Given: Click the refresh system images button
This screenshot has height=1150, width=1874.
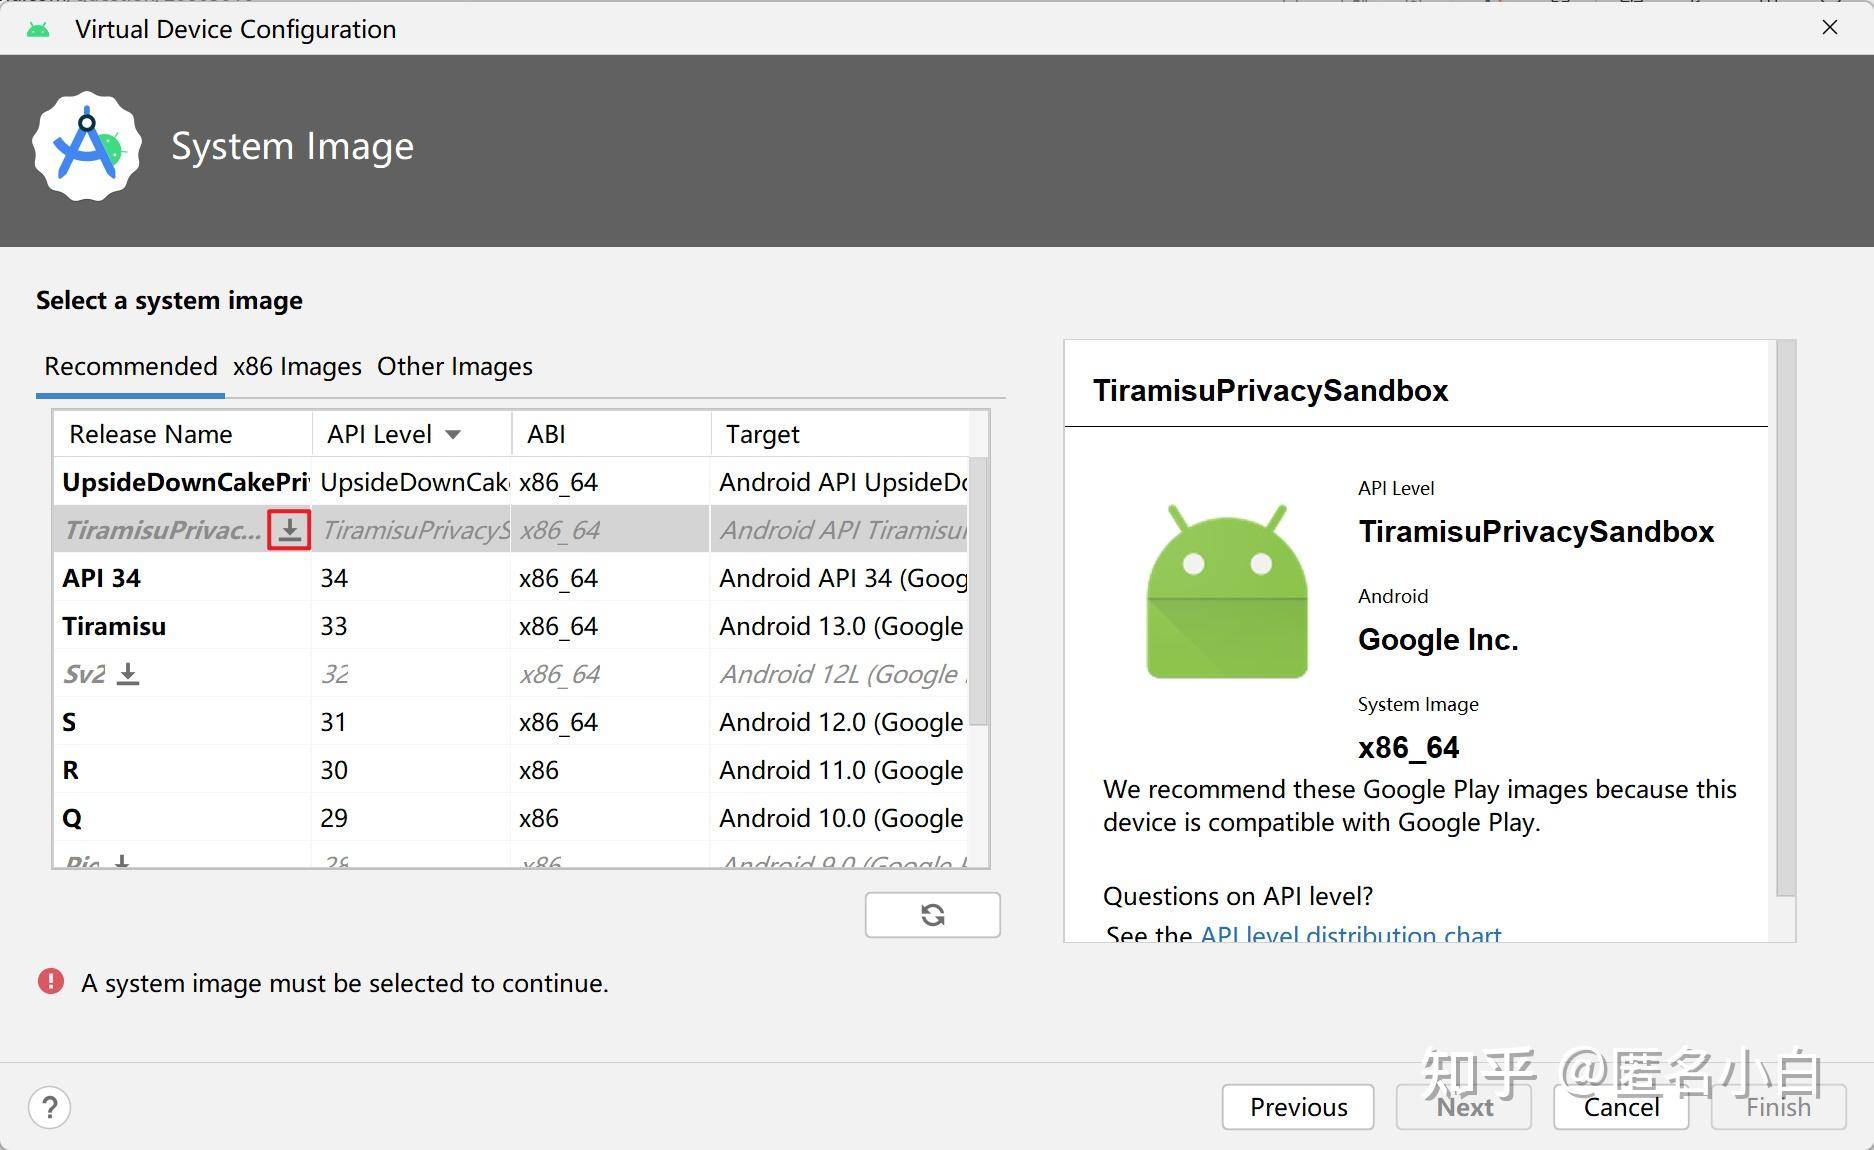Looking at the screenshot, I should point(932,915).
